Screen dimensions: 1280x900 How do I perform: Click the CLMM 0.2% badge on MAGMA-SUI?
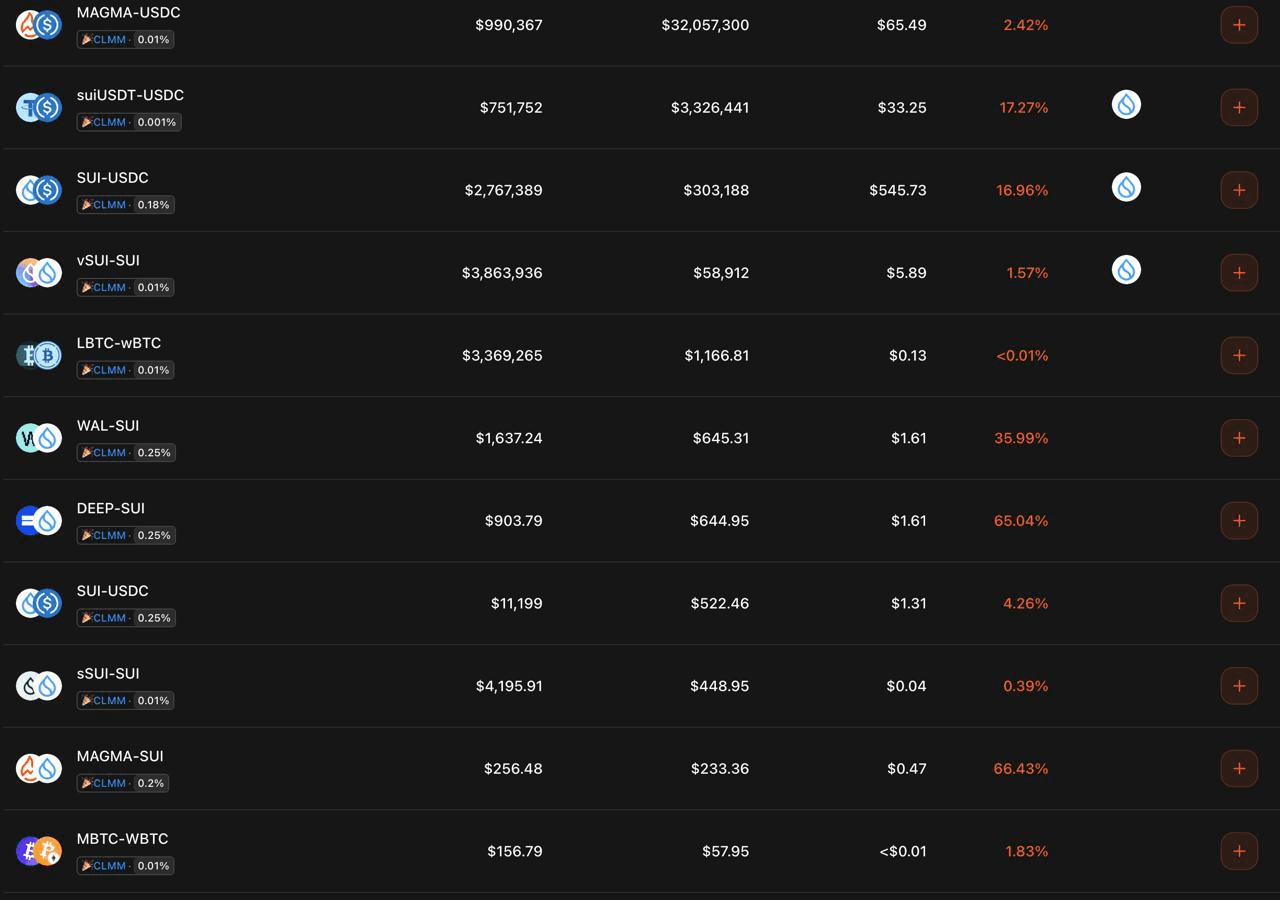[x=123, y=783]
